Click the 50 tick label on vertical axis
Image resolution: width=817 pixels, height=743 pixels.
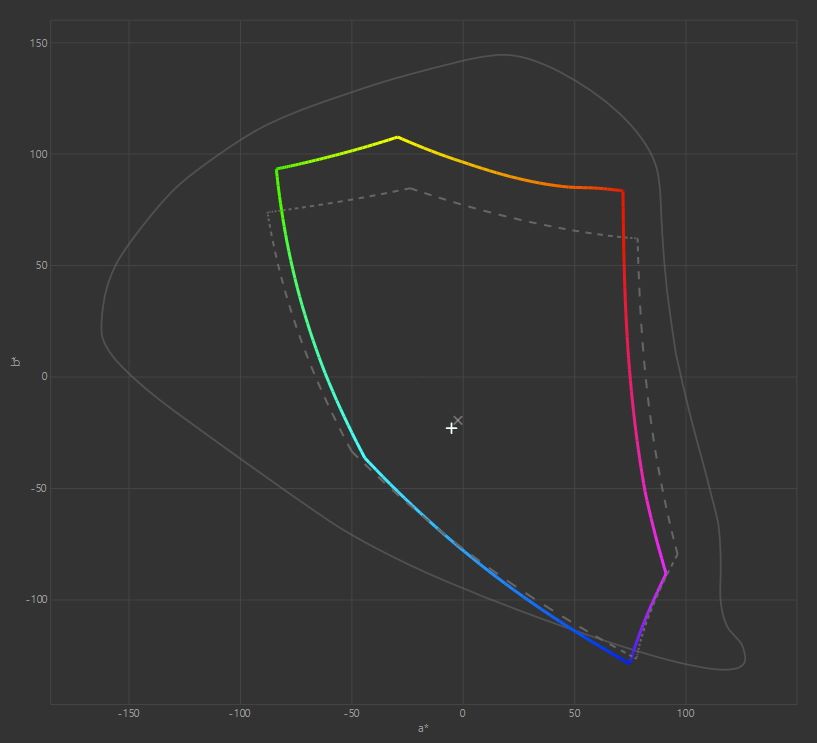[39, 266]
